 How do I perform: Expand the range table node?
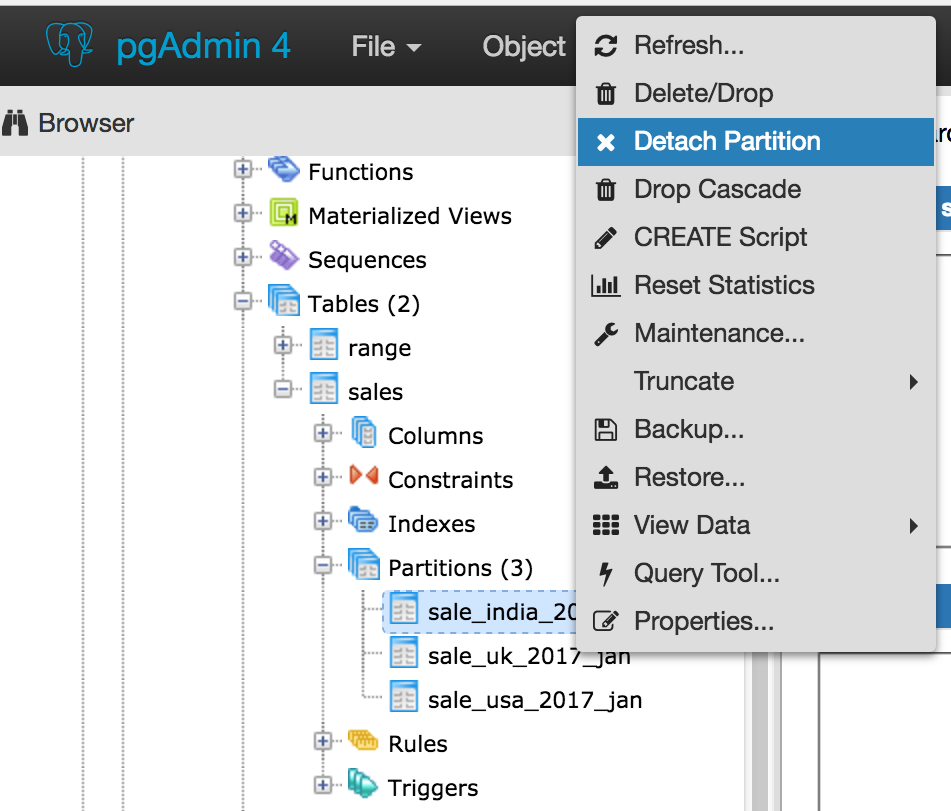click(283, 346)
